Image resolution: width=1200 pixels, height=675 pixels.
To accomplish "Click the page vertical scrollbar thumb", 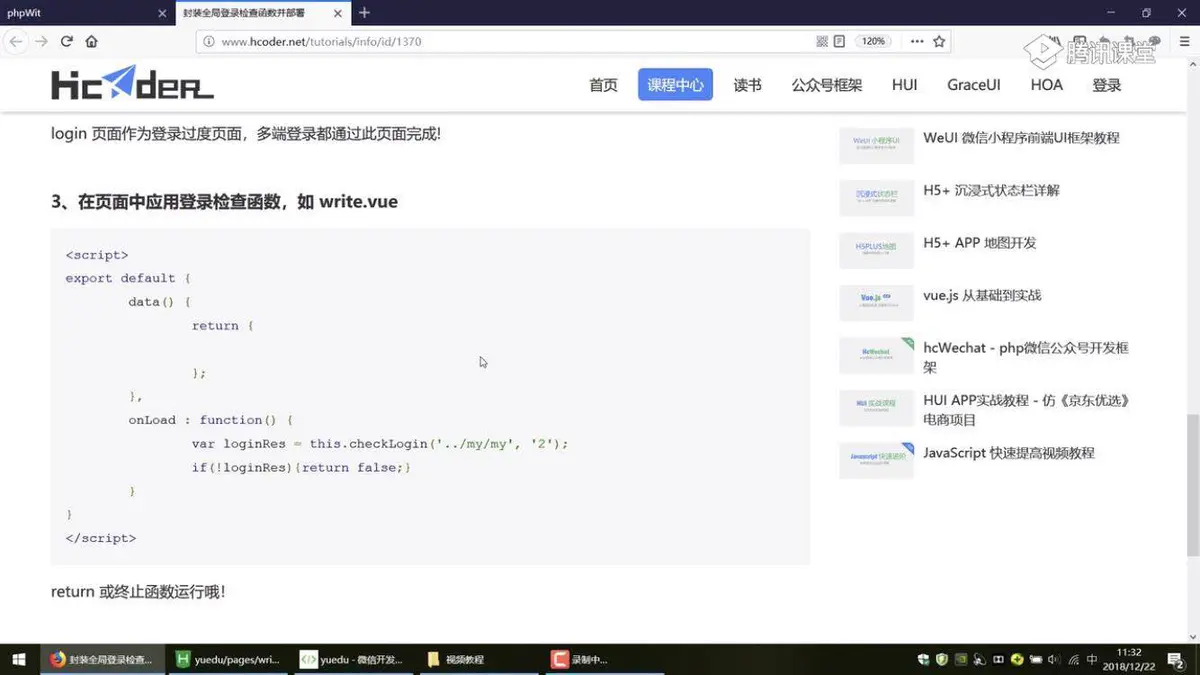I will (1192, 484).
